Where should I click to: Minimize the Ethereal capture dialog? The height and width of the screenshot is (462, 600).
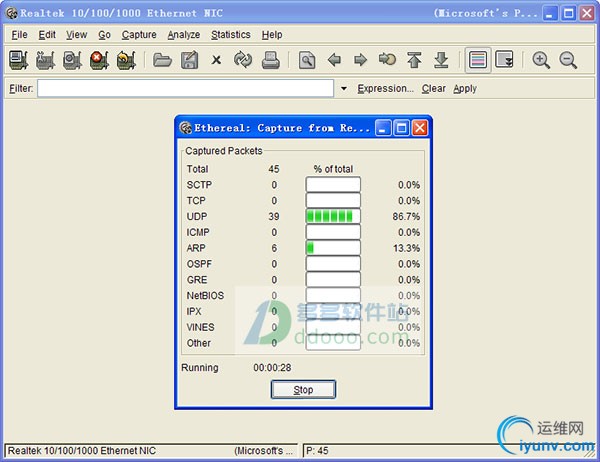pyautogui.click(x=383, y=128)
